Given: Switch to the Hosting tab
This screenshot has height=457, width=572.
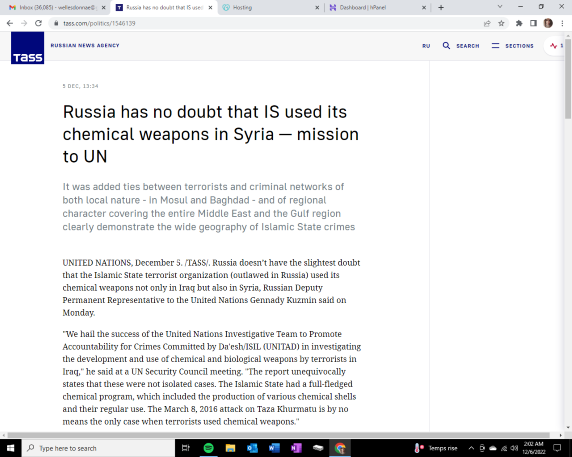Looking at the screenshot, I should click(271, 7).
